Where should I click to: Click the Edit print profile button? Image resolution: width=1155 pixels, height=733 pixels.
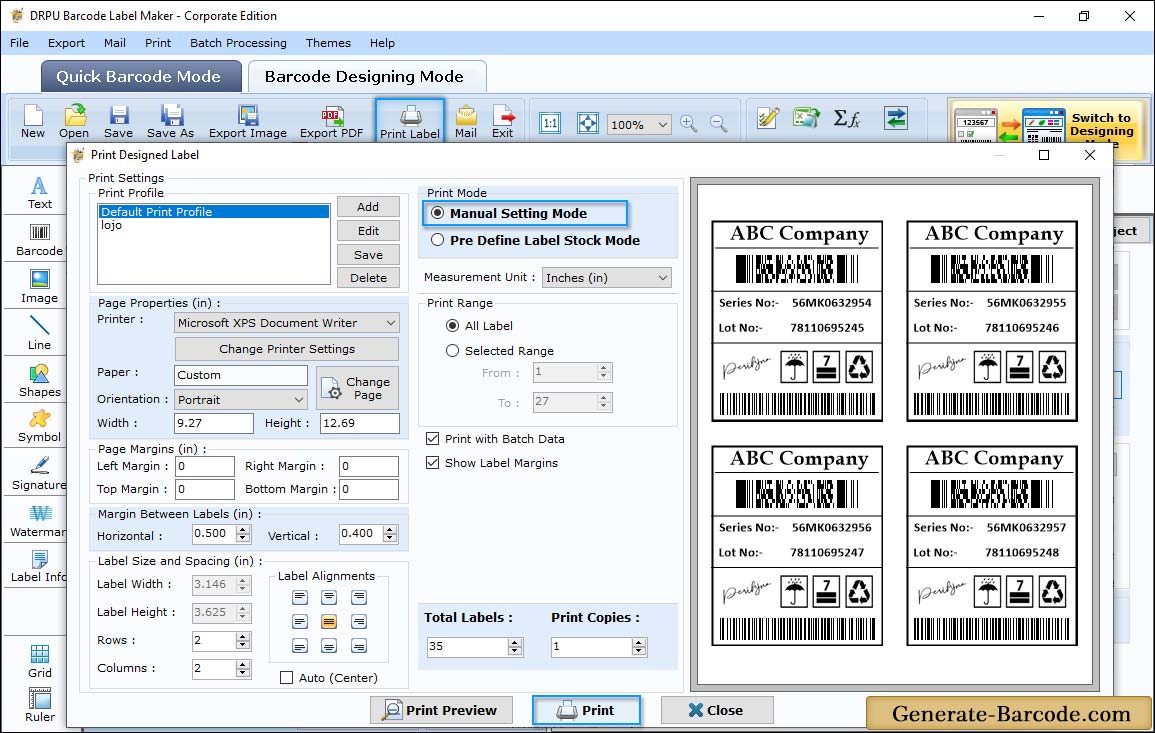368,231
